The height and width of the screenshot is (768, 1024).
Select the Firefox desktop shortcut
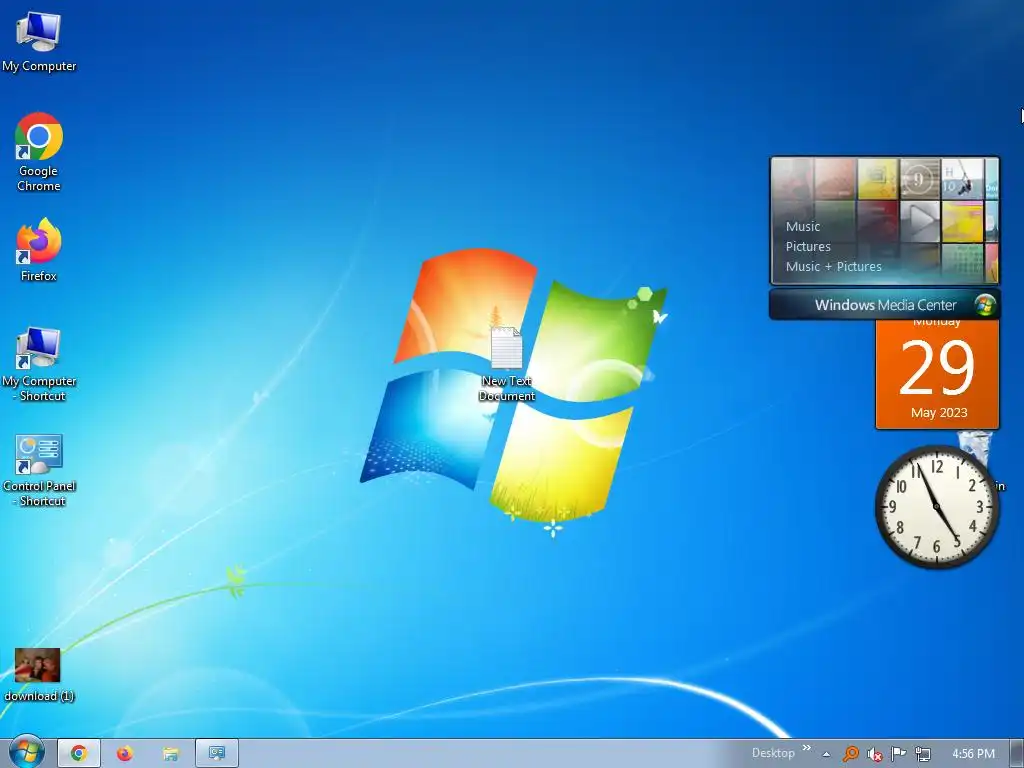tap(39, 249)
